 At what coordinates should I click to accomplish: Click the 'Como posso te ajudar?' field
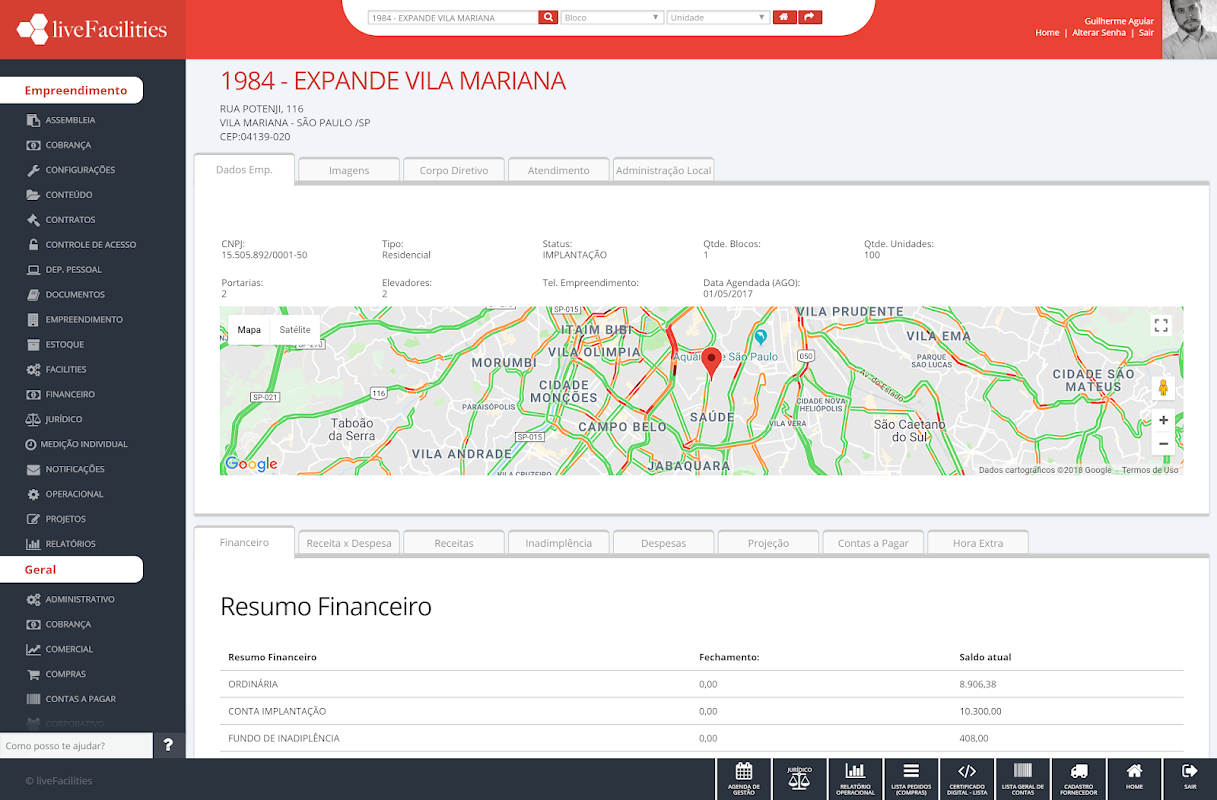coord(76,746)
